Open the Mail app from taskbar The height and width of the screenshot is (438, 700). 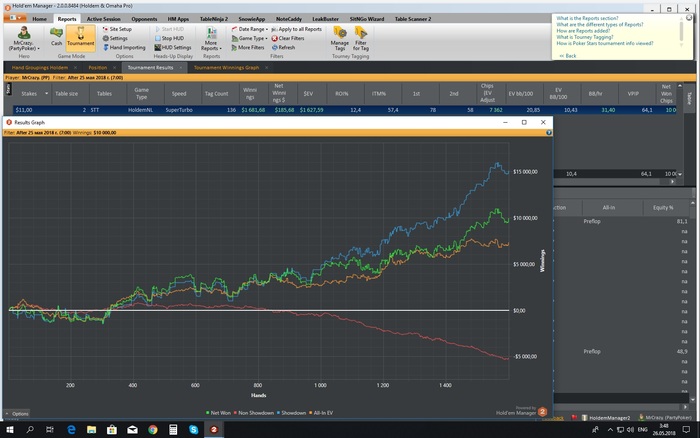click(x=132, y=430)
